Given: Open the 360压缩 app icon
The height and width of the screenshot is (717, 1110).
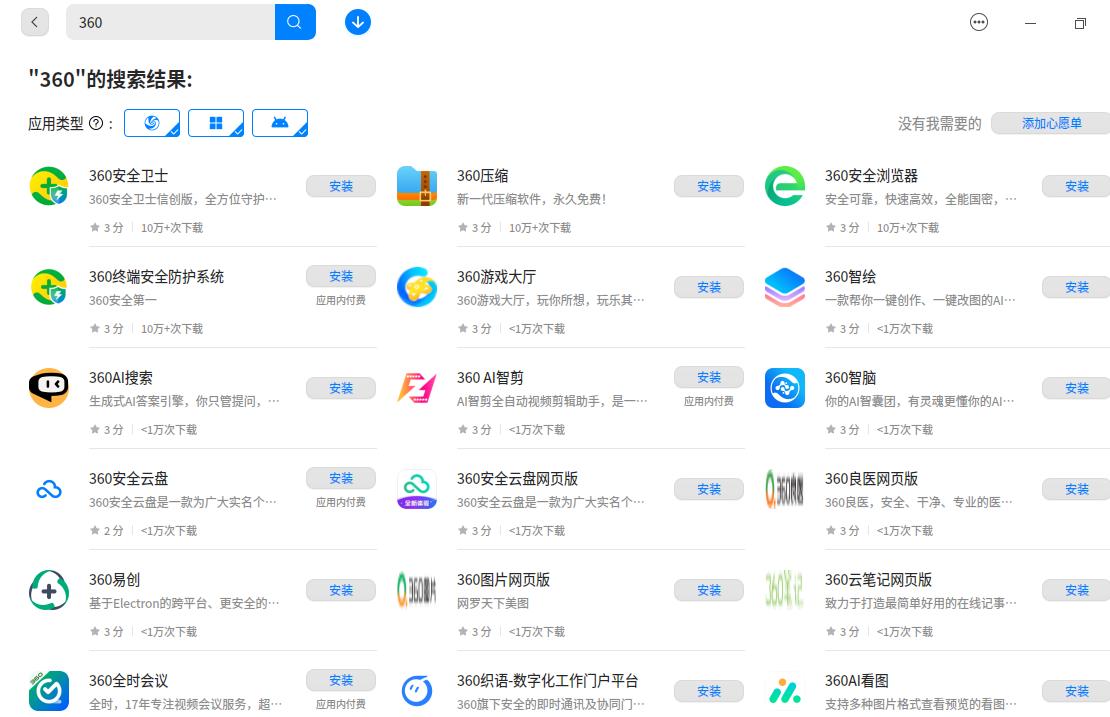Looking at the screenshot, I should (417, 186).
